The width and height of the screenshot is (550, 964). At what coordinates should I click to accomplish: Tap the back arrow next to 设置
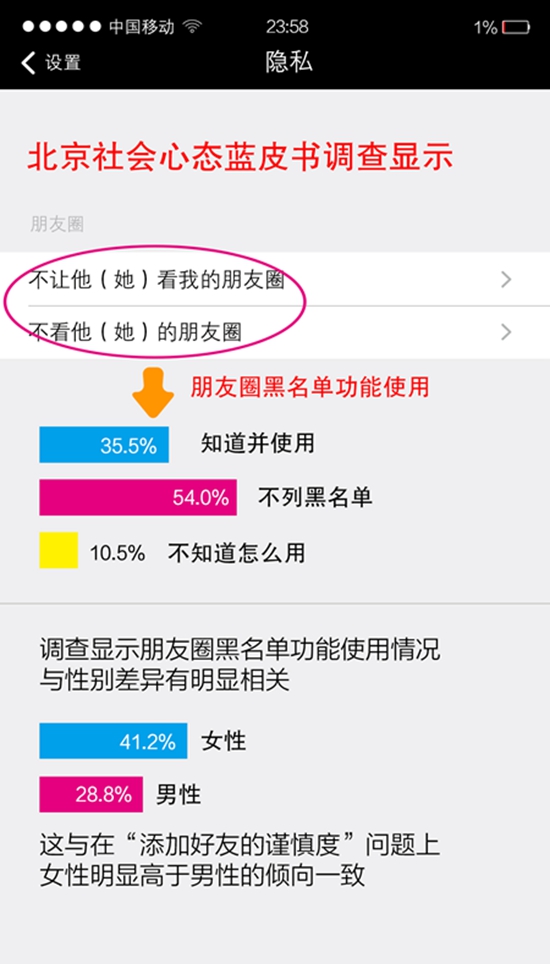(28, 63)
